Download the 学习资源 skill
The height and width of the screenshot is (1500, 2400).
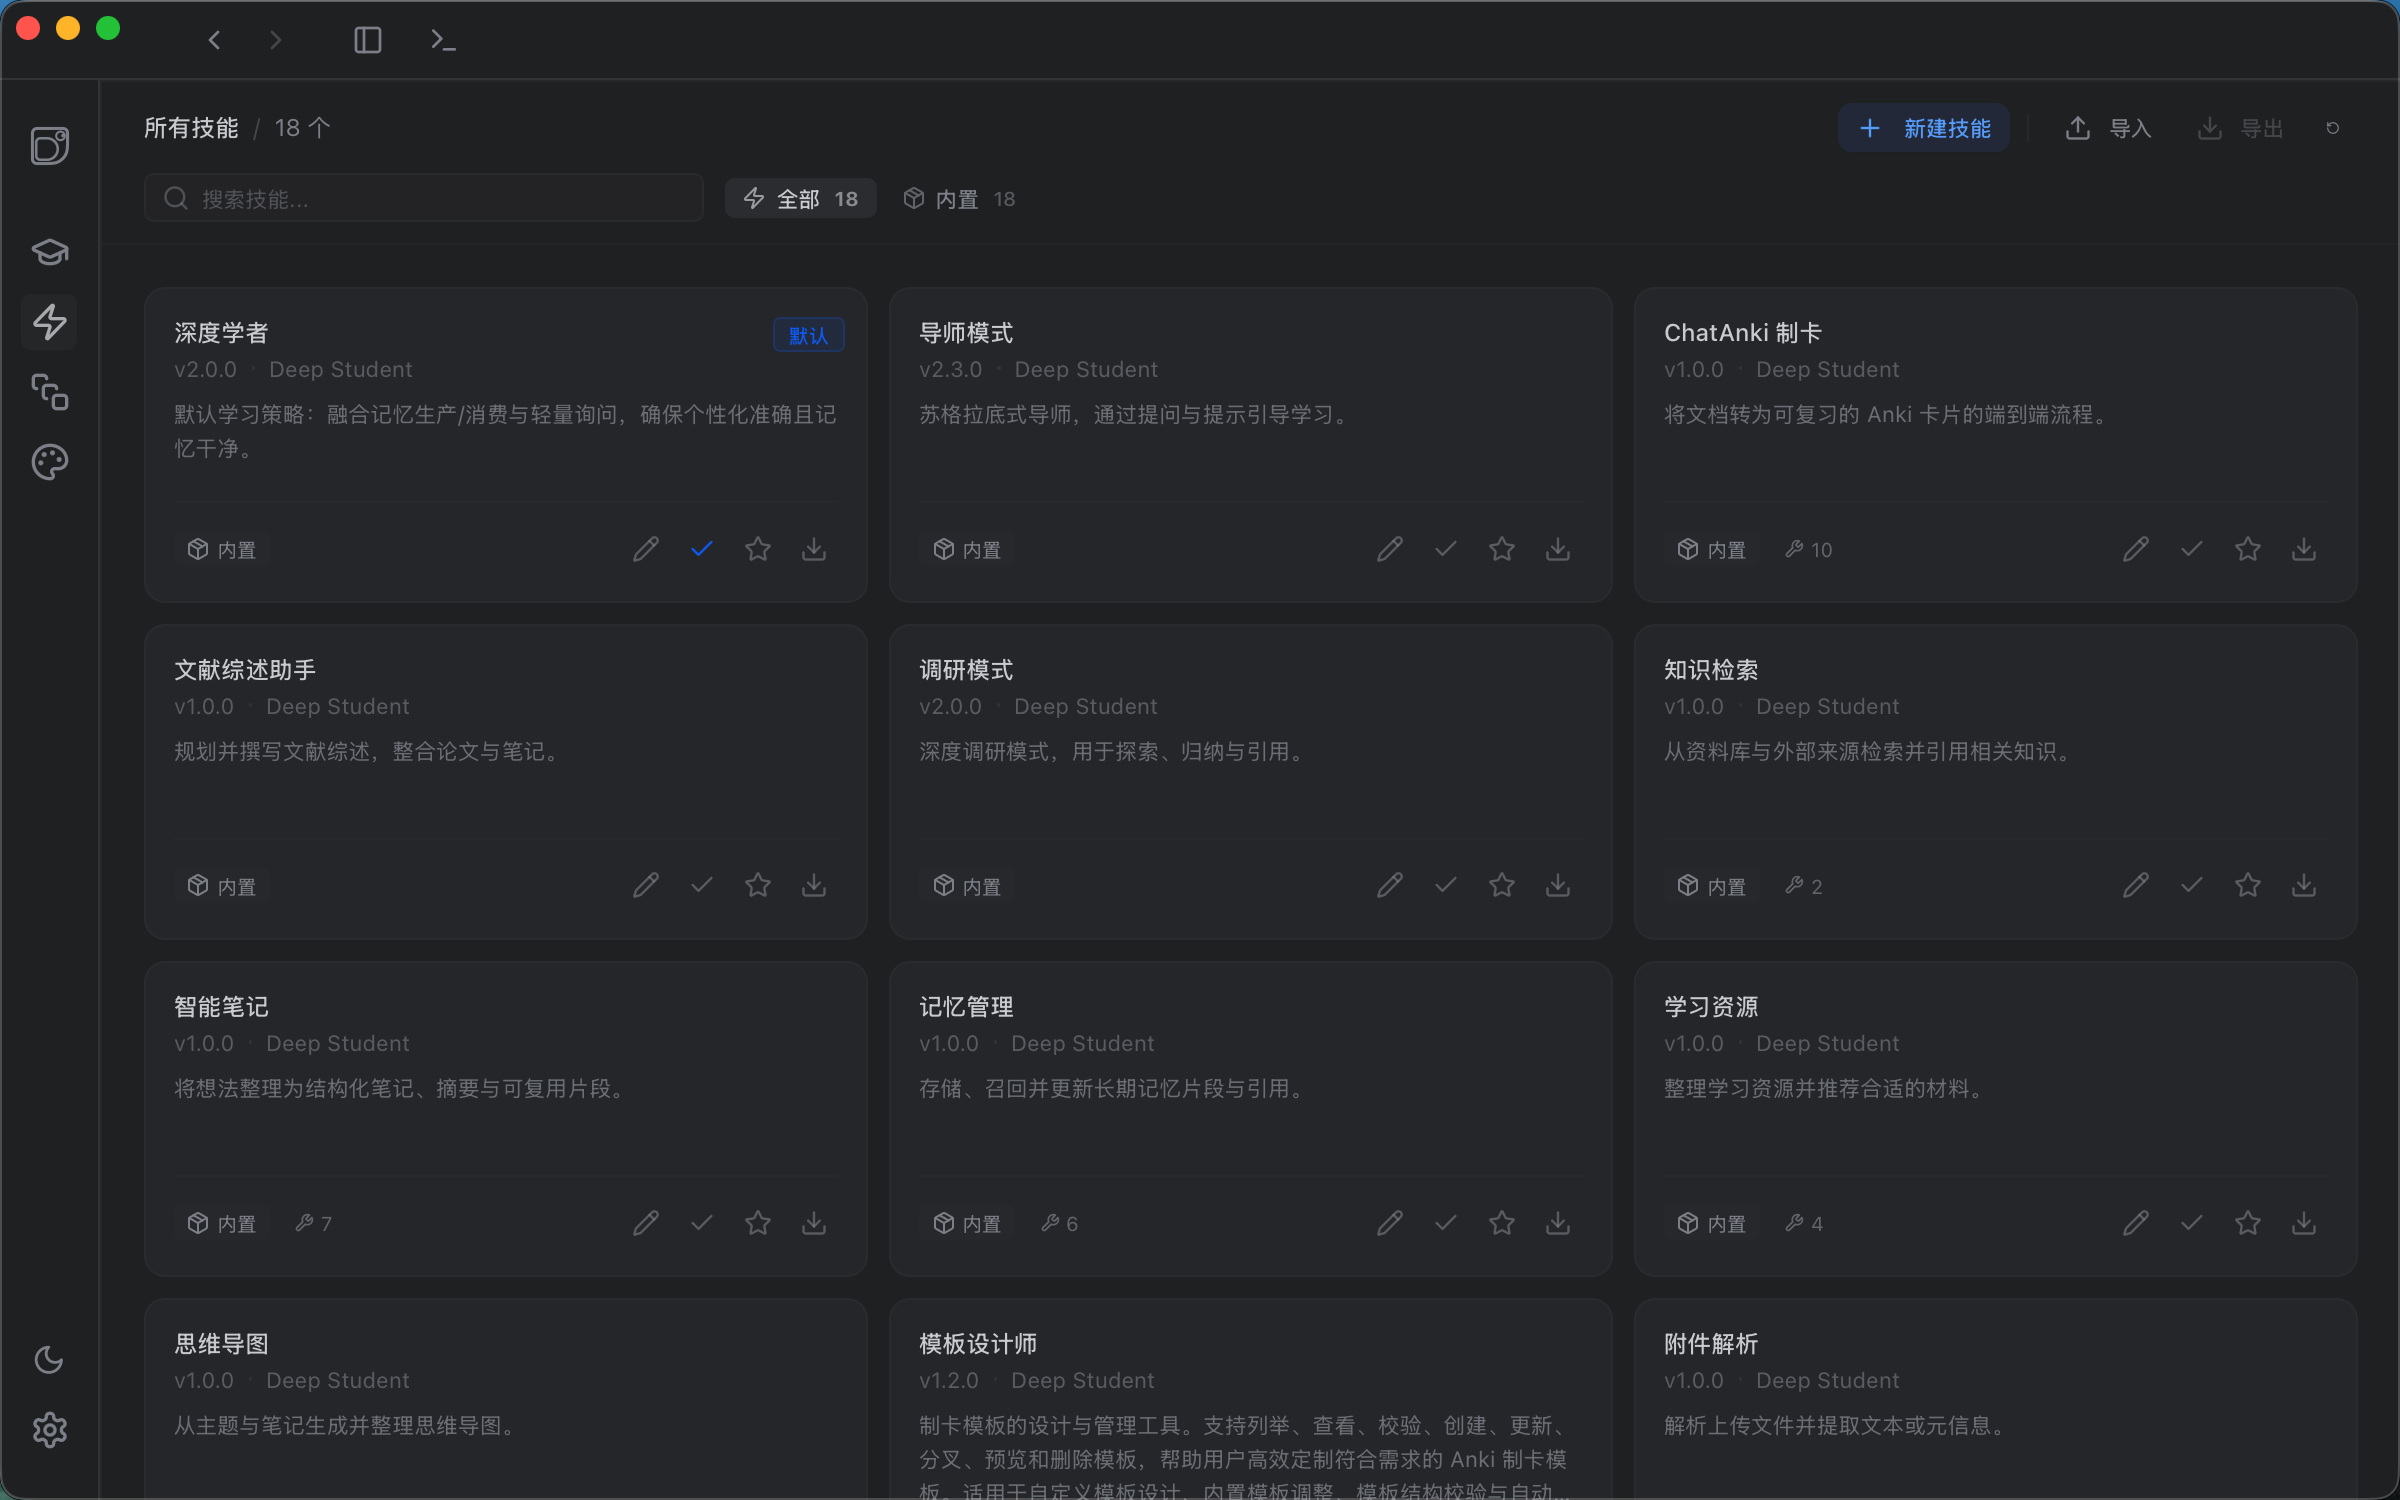click(x=2304, y=1223)
